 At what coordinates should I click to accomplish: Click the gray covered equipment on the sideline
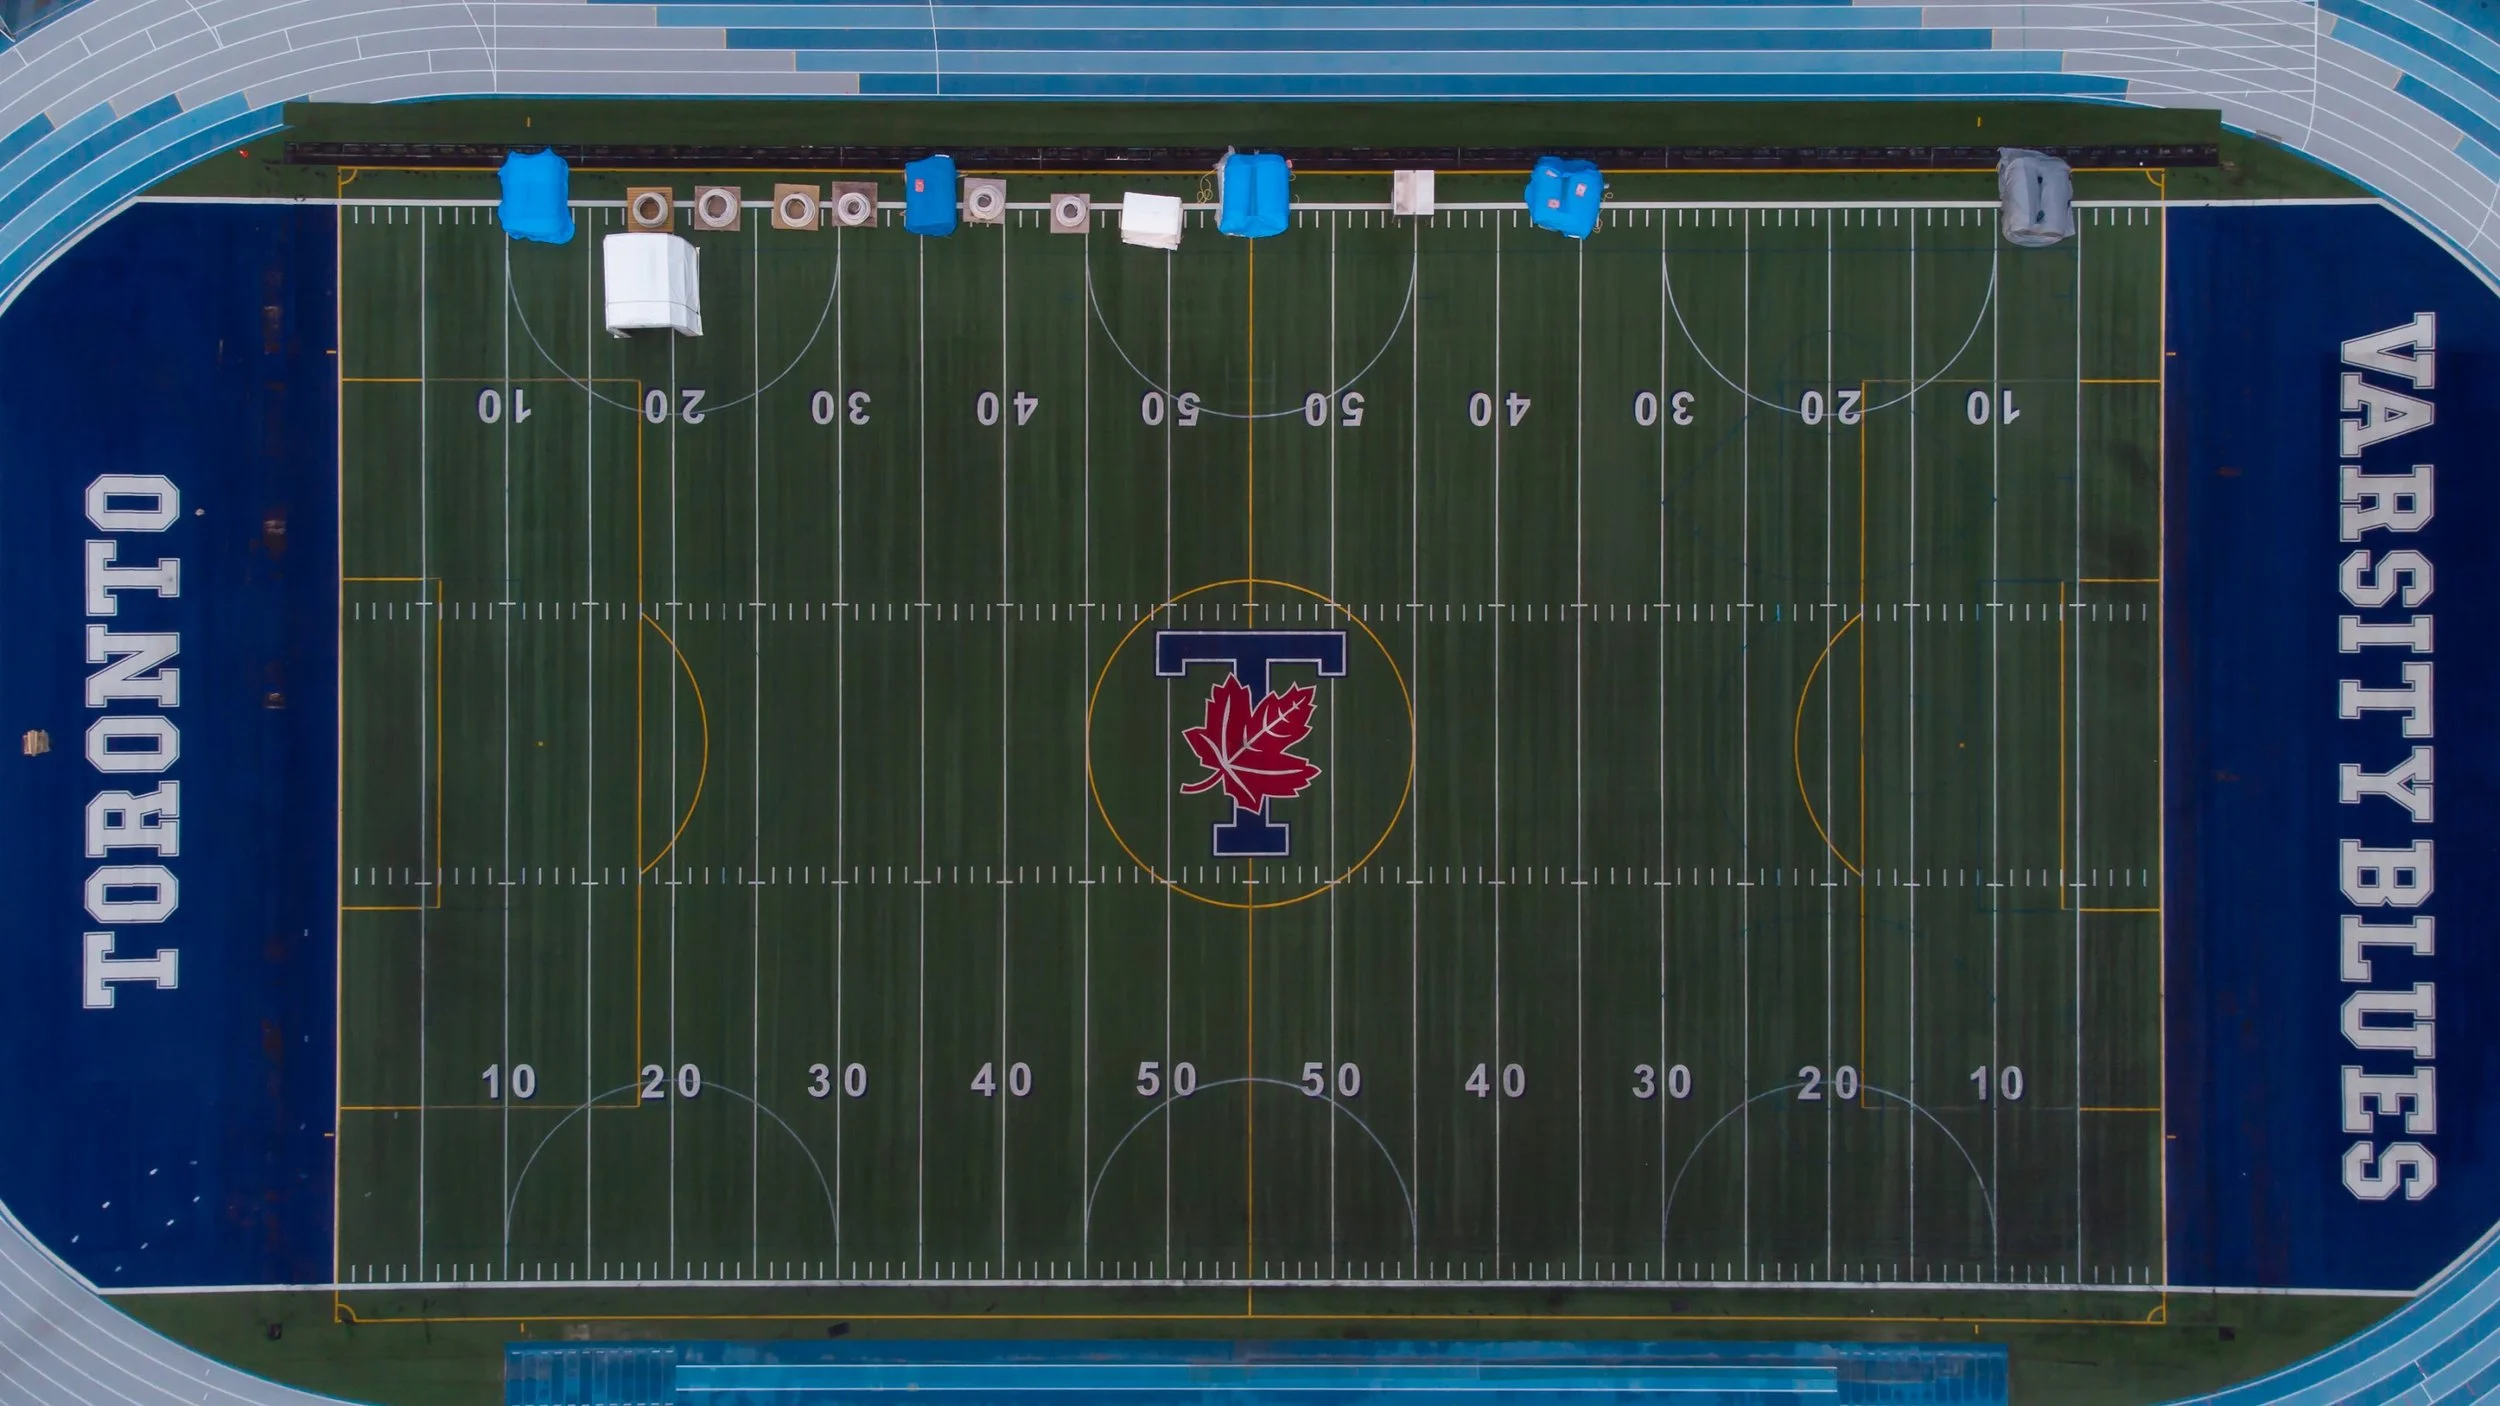2036,196
